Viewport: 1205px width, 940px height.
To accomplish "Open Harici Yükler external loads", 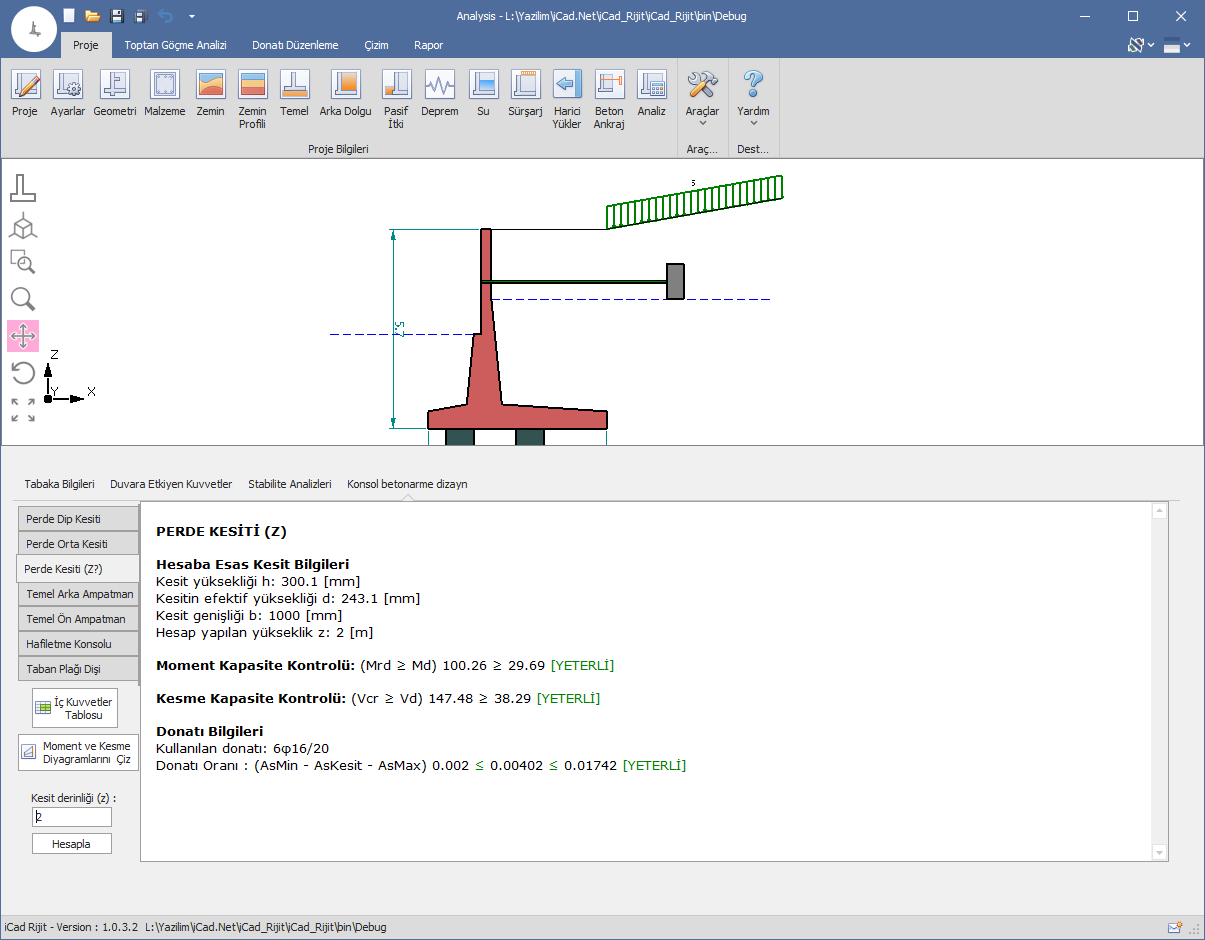I will (567, 100).
